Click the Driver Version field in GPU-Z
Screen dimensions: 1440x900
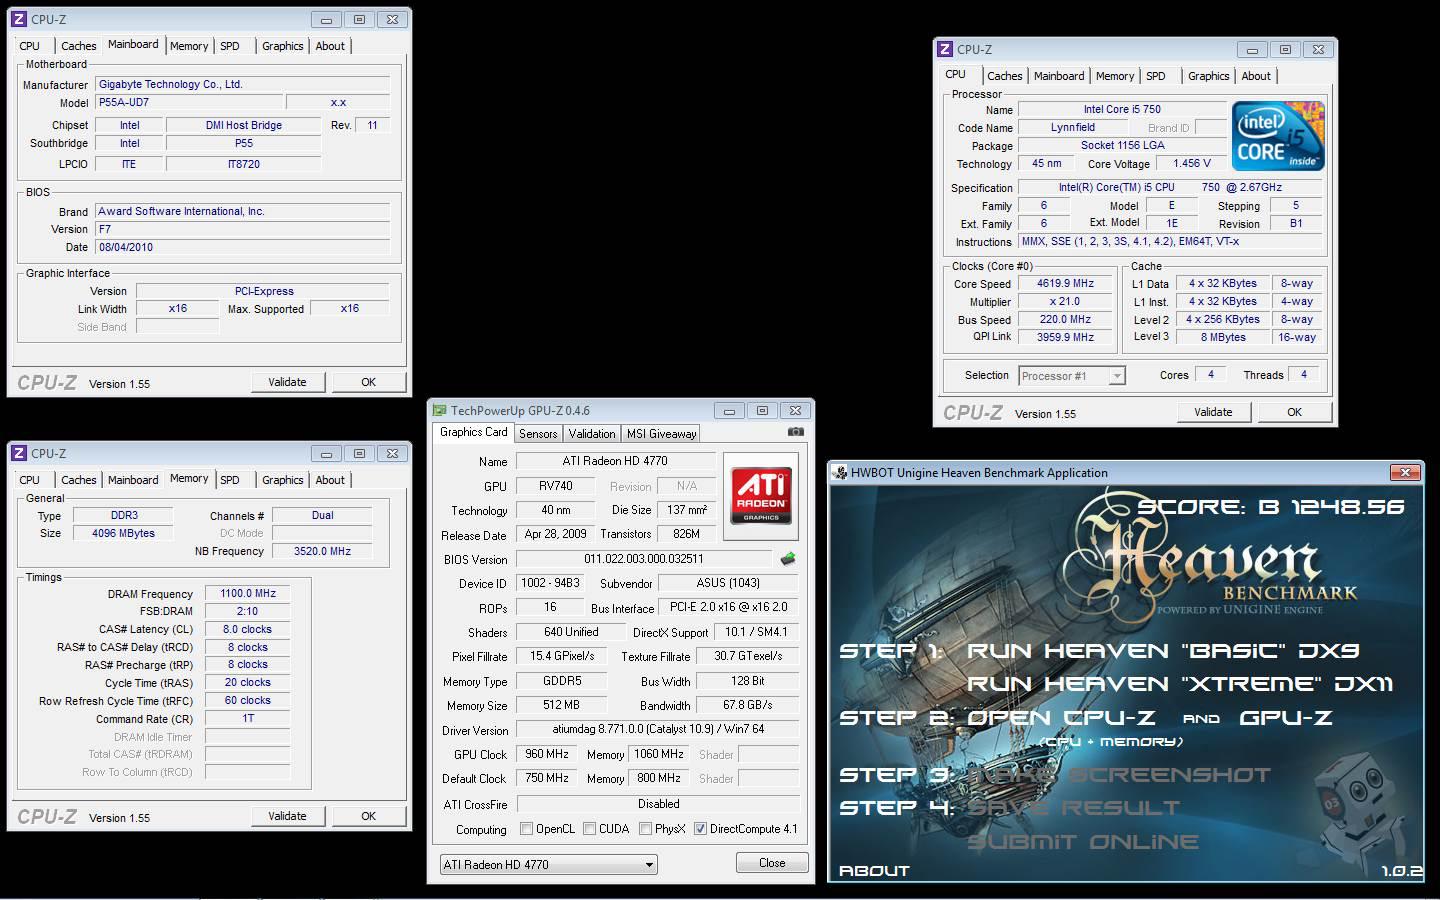coord(658,729)
